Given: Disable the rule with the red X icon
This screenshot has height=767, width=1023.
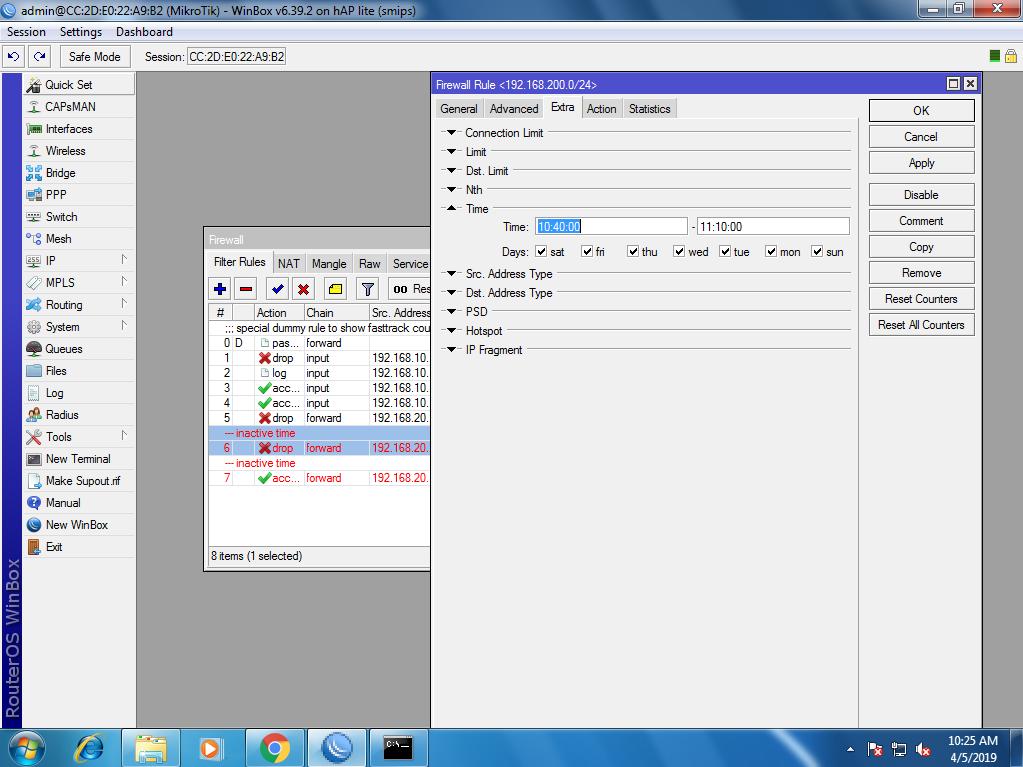Looking at the screenshot, I should pyautogui.click(x=303, y=289).
